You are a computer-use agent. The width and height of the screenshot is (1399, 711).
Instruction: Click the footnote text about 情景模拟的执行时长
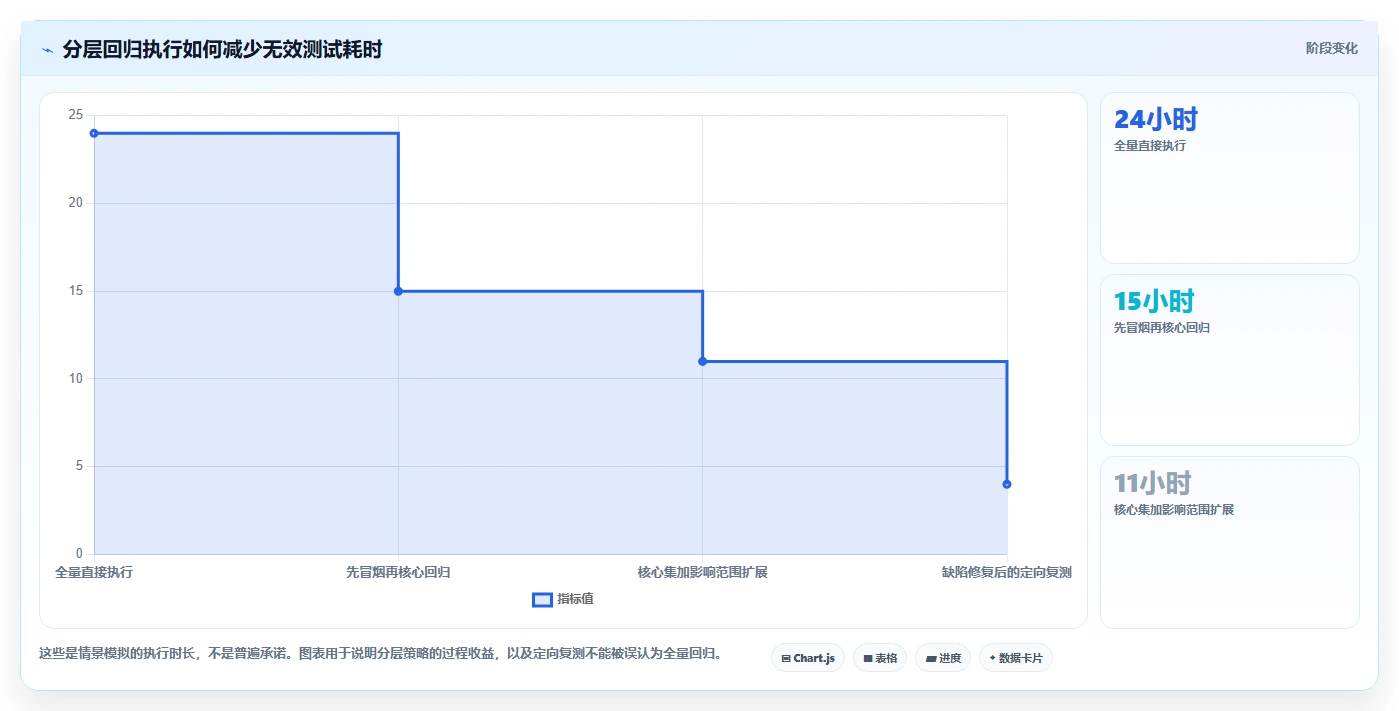tap(380, 654)
